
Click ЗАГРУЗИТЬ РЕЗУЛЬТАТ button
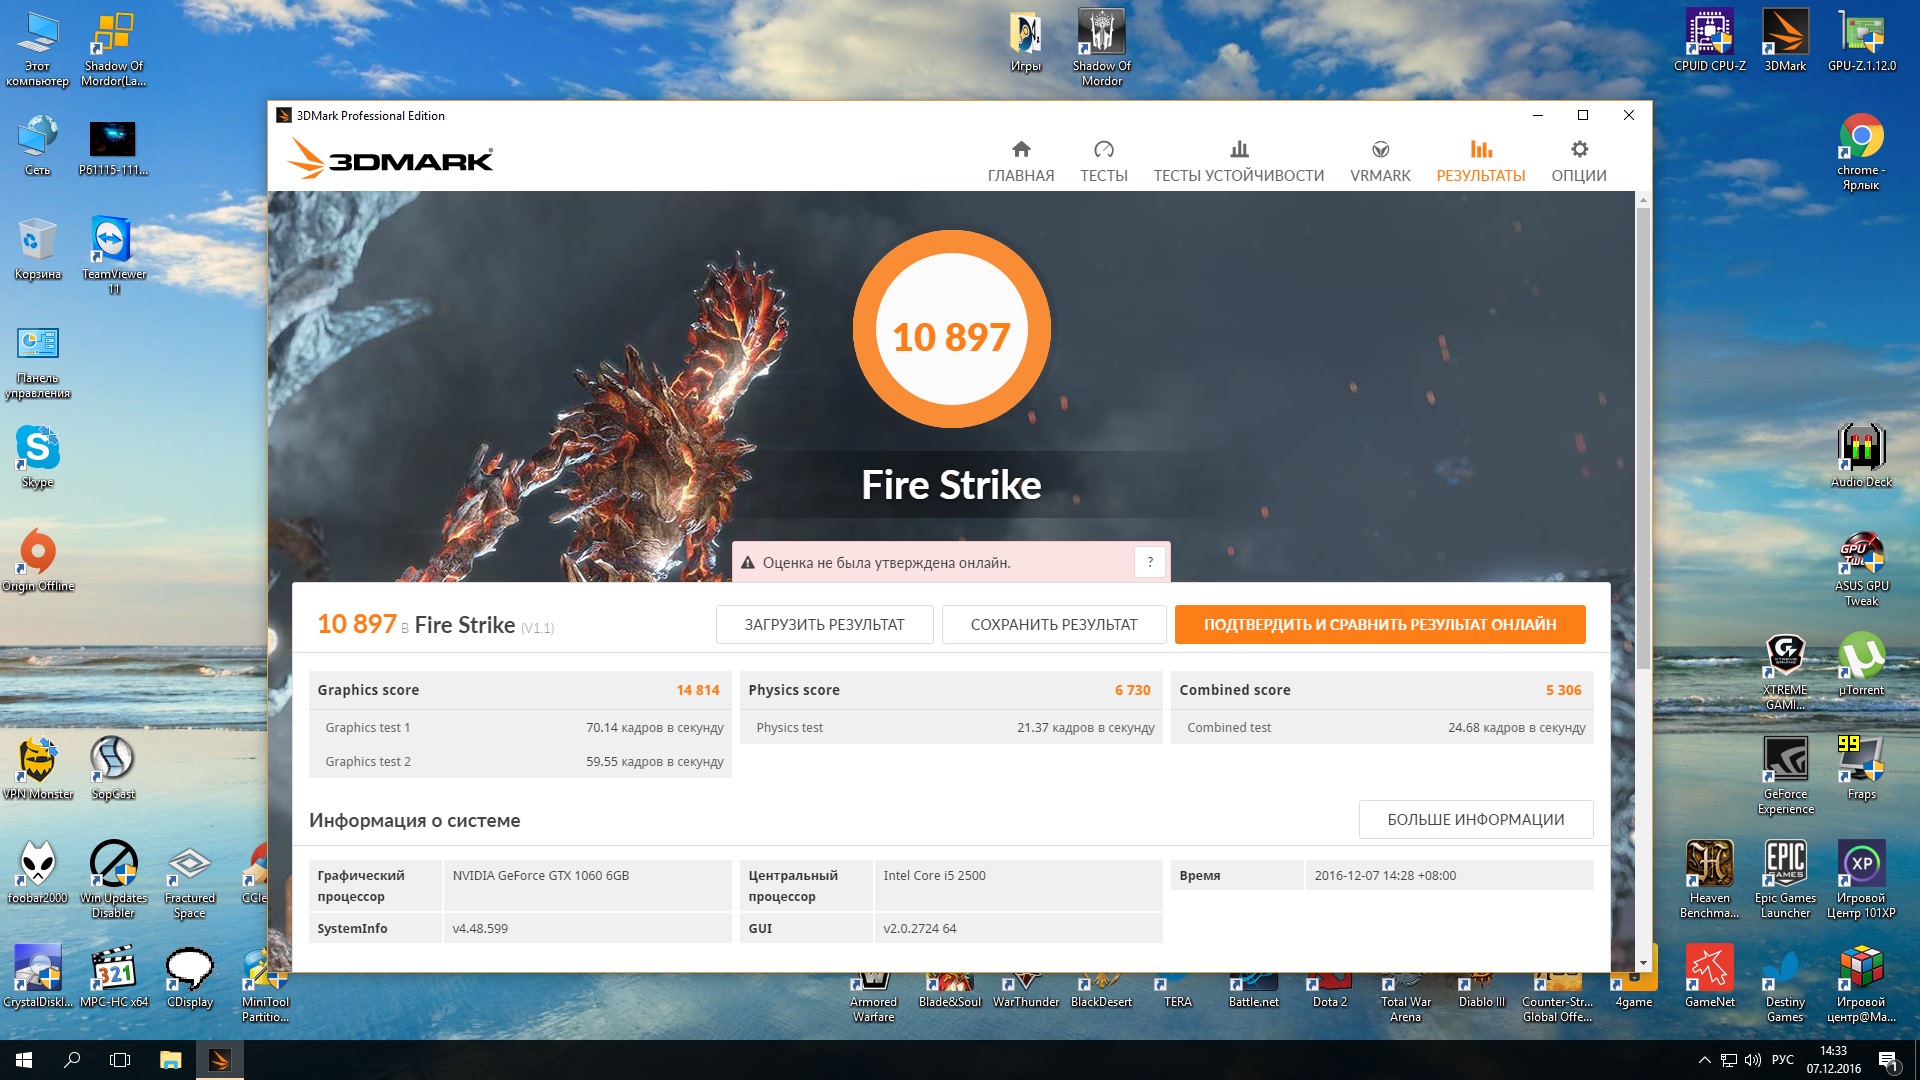824,625
